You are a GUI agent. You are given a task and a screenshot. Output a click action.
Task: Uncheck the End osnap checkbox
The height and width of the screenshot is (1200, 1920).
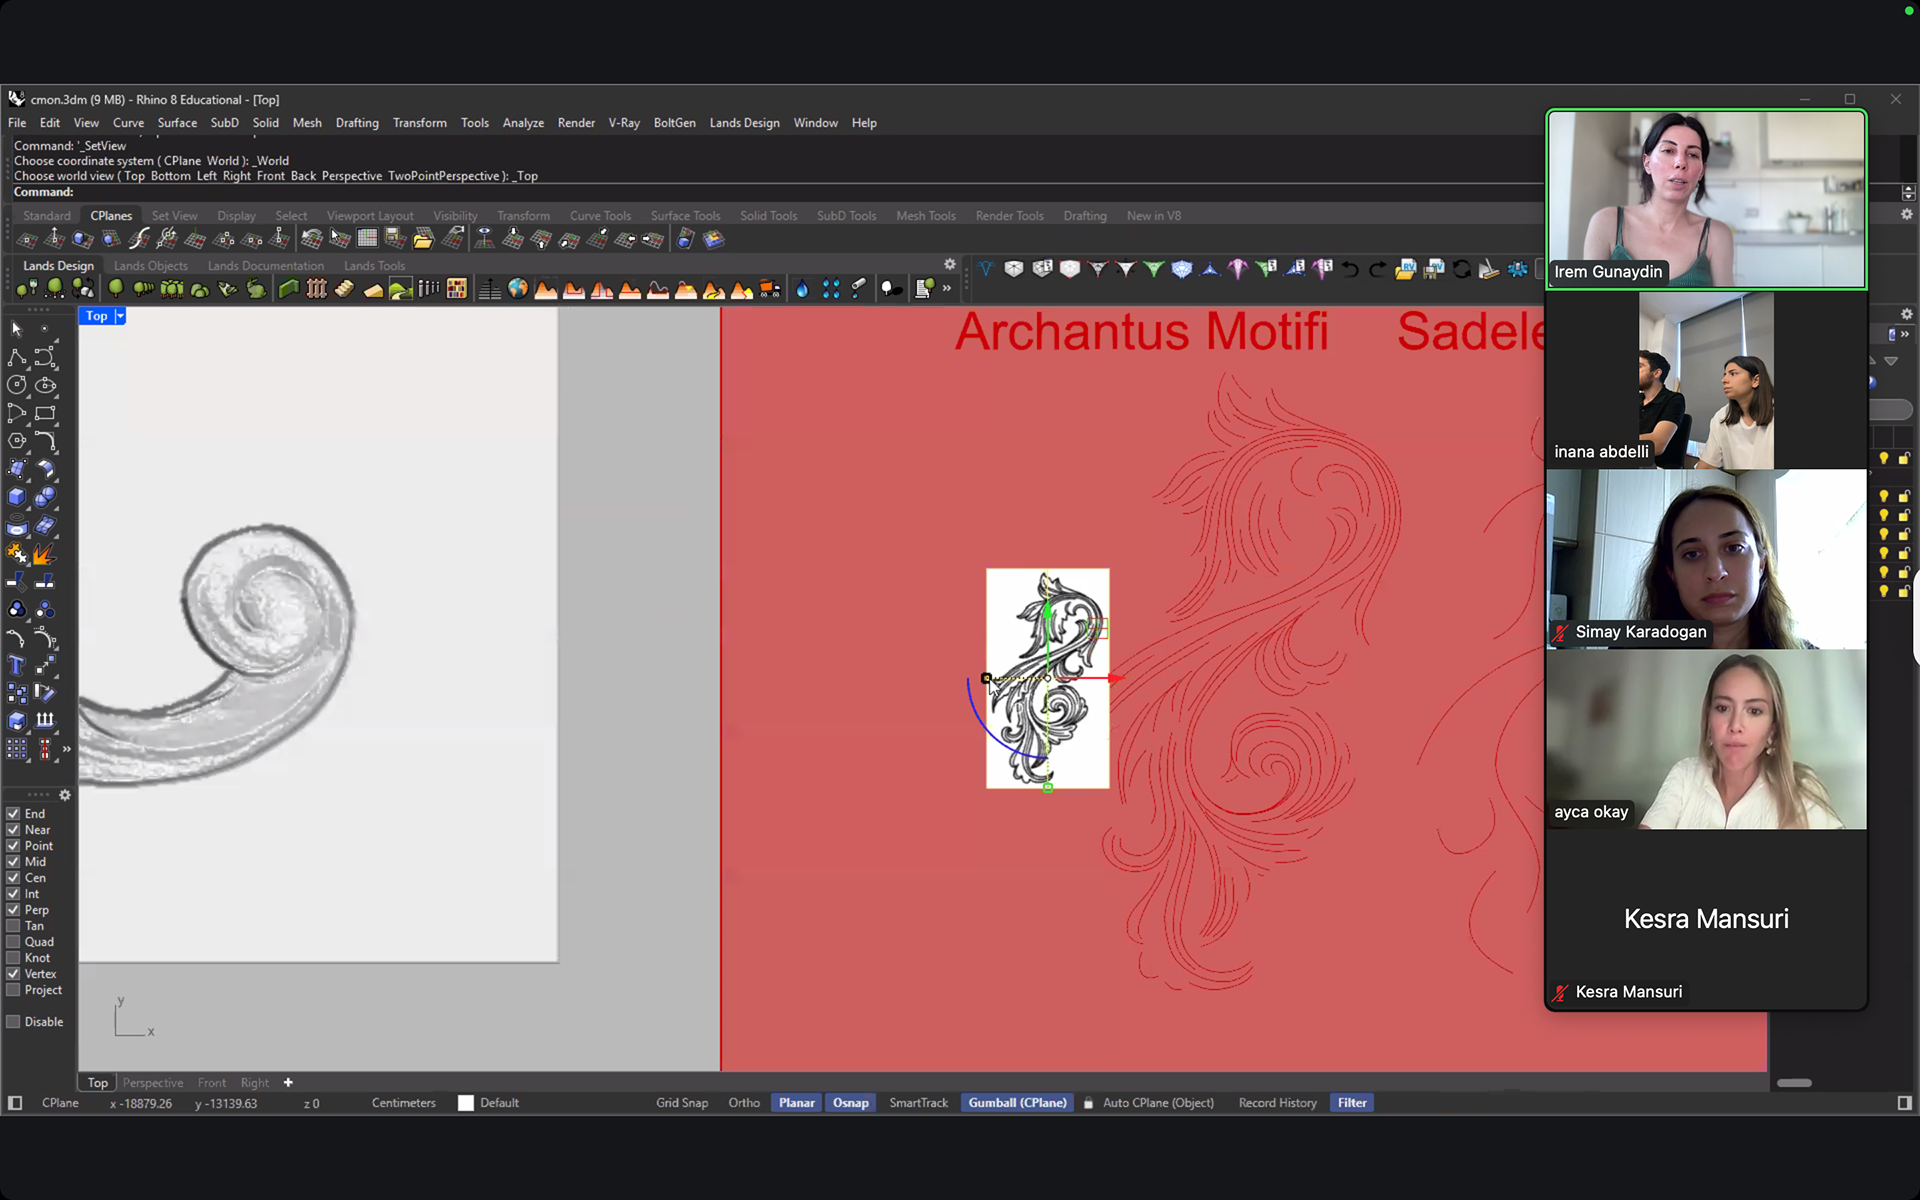click(13, 814)
